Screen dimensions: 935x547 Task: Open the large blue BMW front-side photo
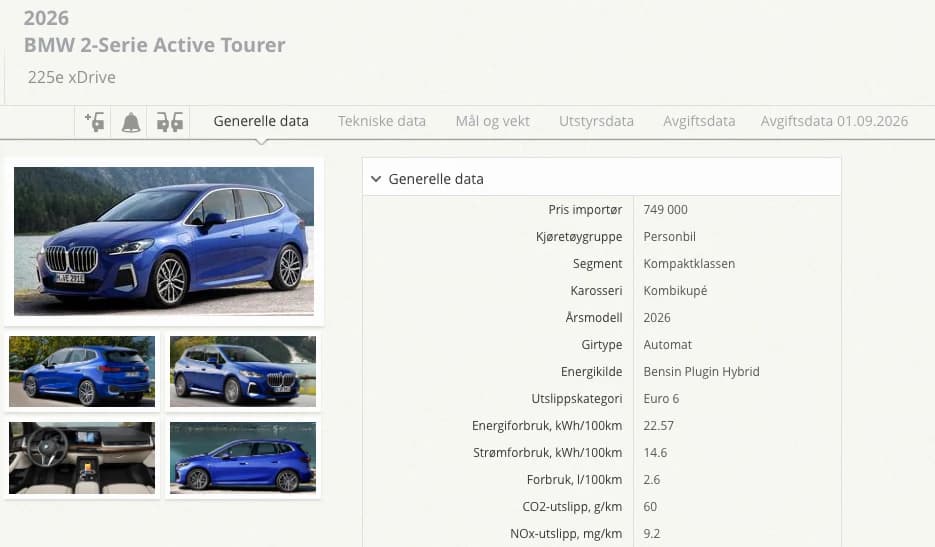click(164, 241)
